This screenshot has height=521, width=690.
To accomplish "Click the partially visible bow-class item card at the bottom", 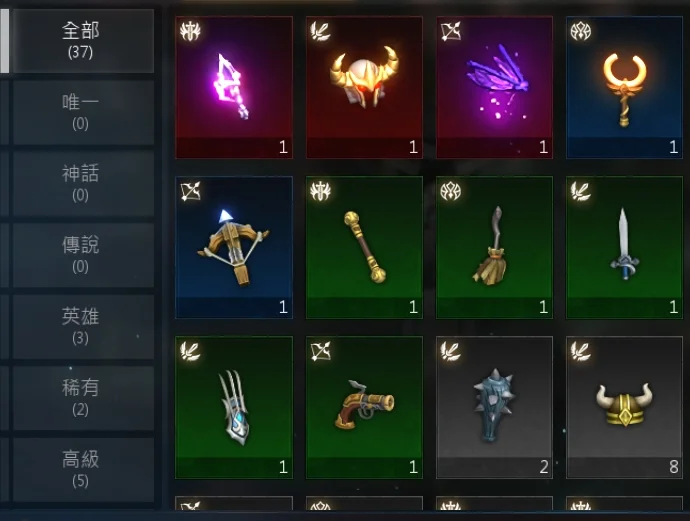I will click(x=234, y=503).
